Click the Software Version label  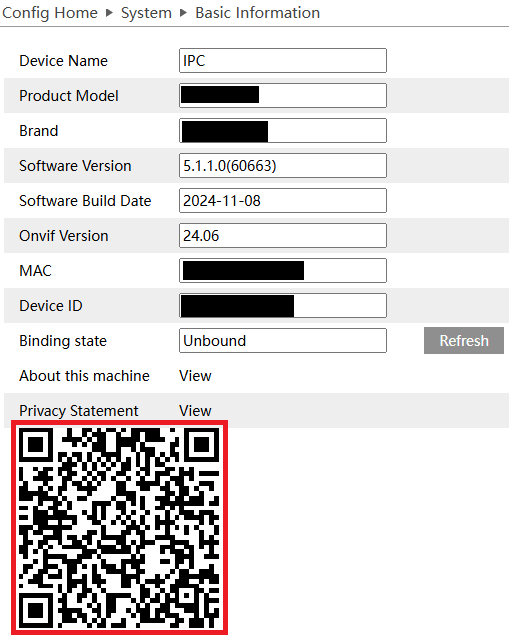click(x=75, y=166)
